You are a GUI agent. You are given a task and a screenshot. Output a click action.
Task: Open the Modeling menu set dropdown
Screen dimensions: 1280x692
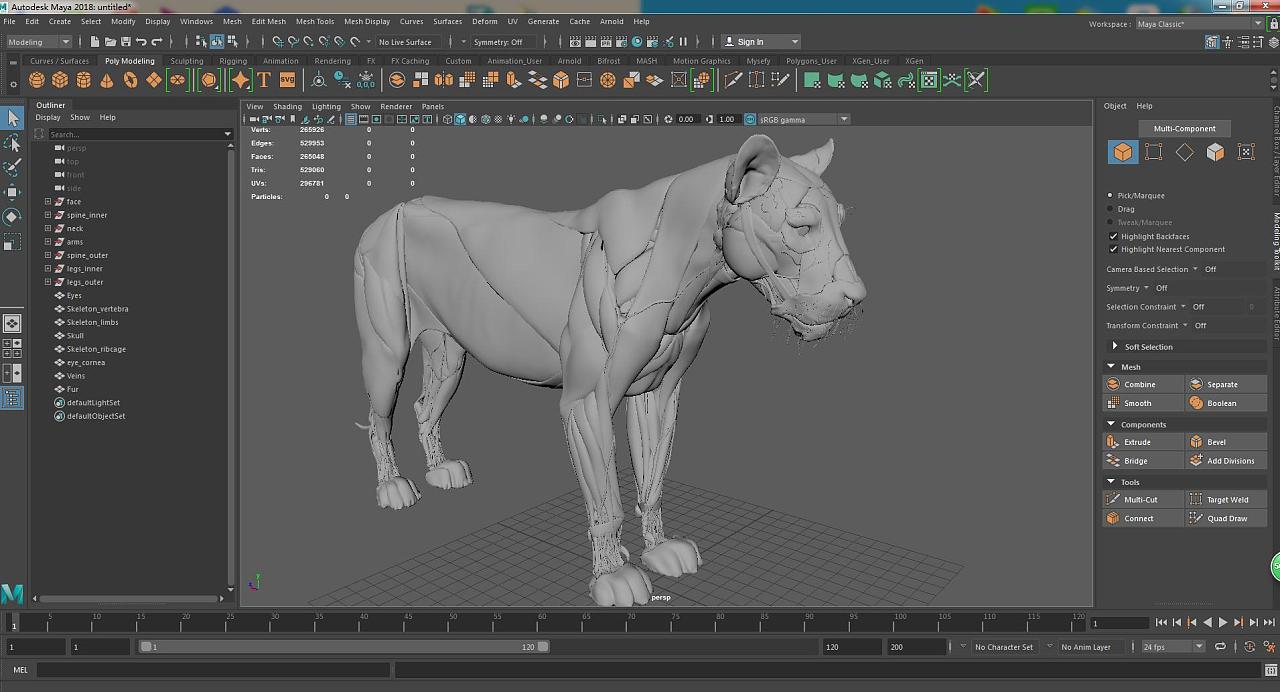coord(39,42)
